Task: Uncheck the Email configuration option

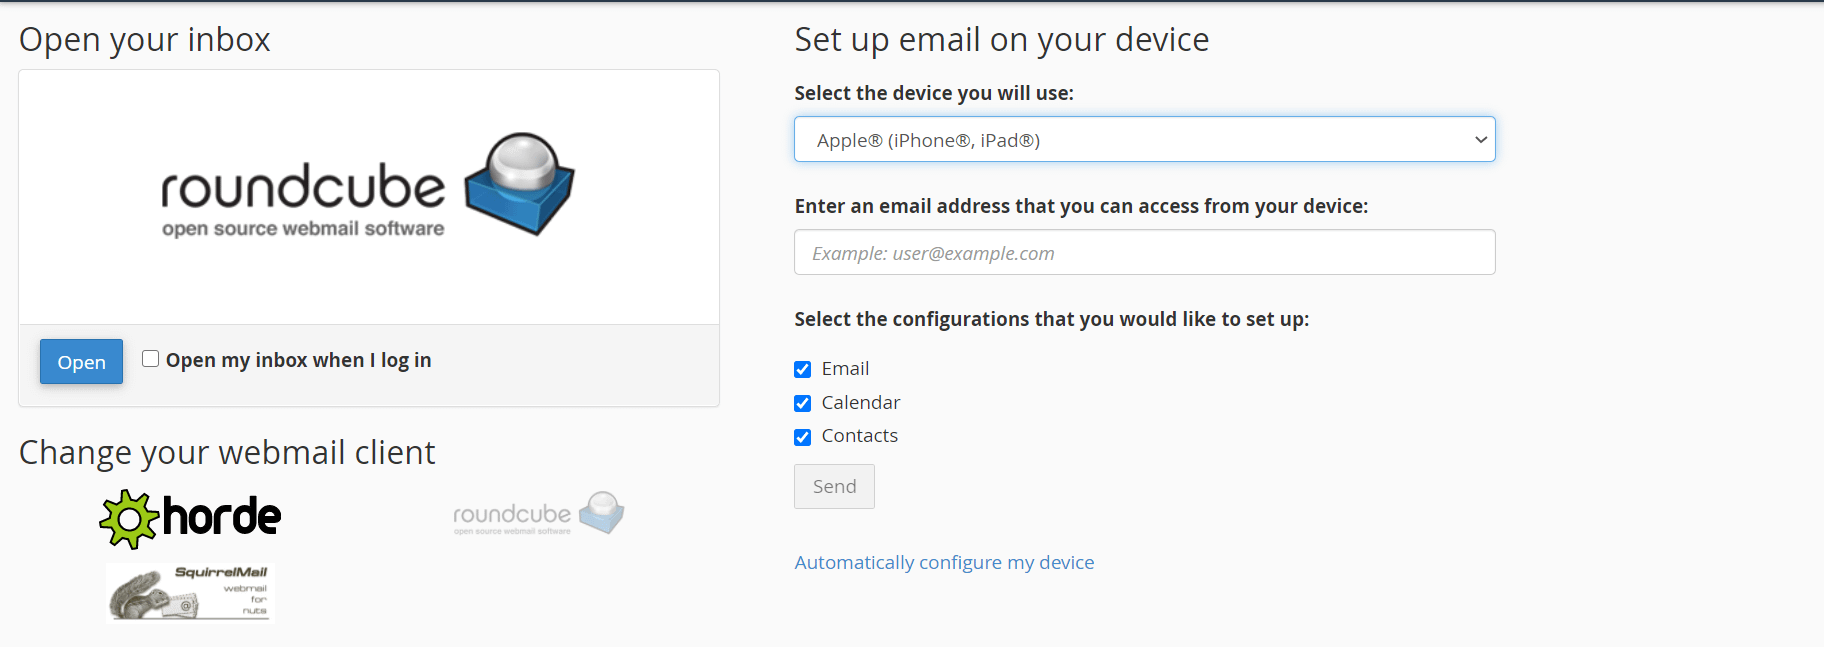Action: pos(802,369)
